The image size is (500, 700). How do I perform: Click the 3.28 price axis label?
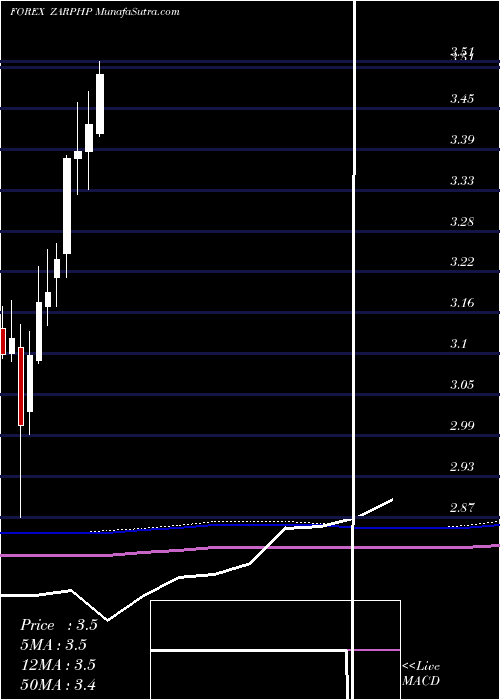coord(462,222)
